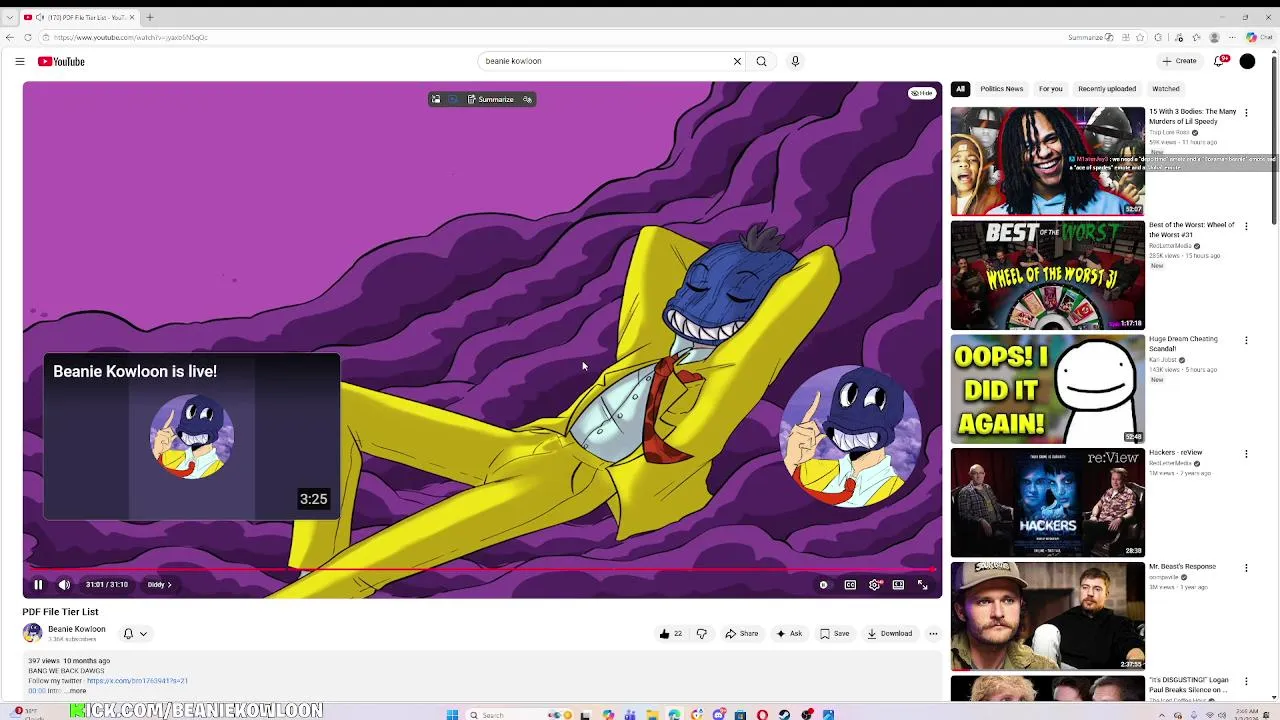Like the video with thumbs up

pyautogui.click(x=671, y=633)
